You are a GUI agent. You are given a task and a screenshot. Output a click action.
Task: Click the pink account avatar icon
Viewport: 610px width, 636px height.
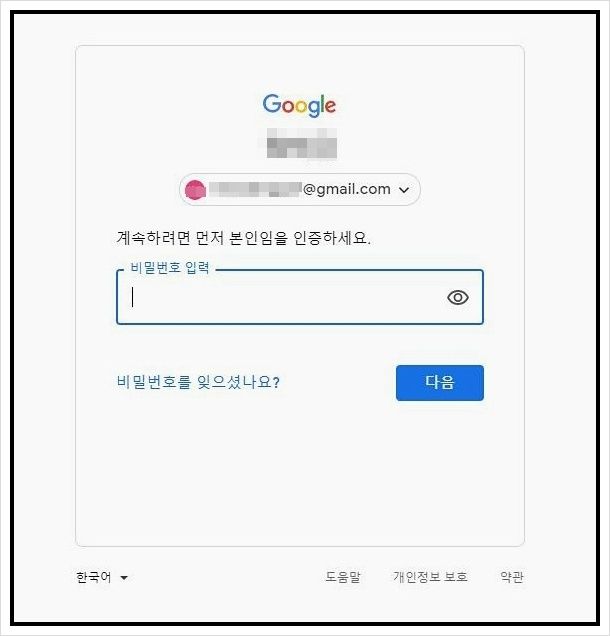pyautogui.click(x=195, y=190)
